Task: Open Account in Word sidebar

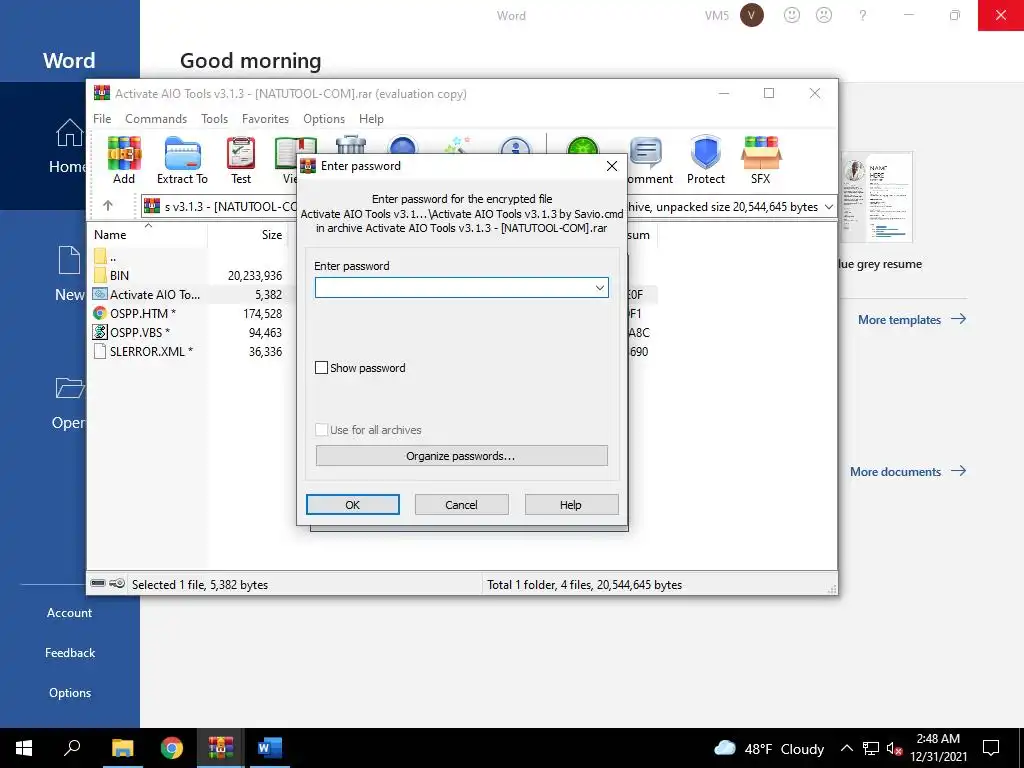Action: tap(69, 613)
